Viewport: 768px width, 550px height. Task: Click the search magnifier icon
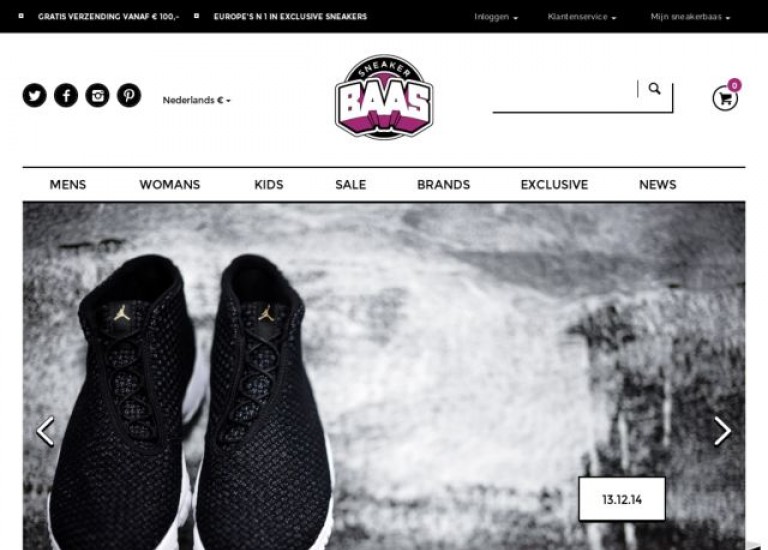click(x=654, y=89)
